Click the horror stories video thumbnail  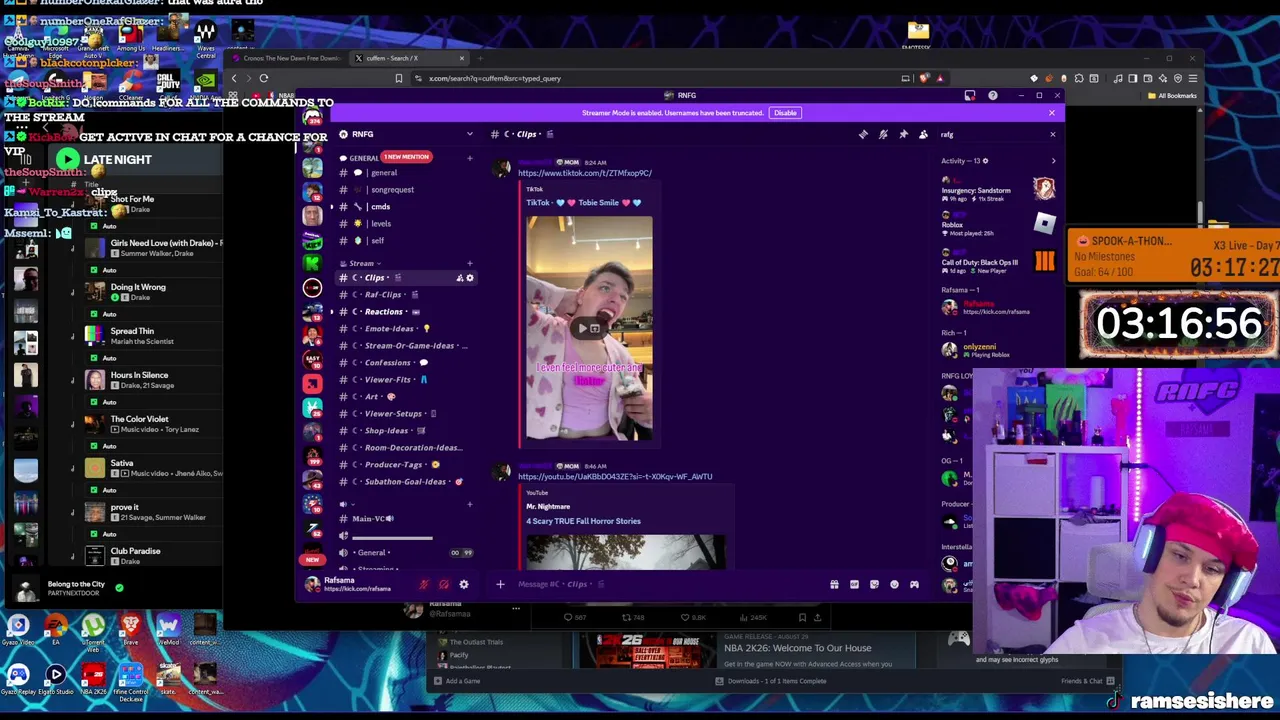point(625,552)
